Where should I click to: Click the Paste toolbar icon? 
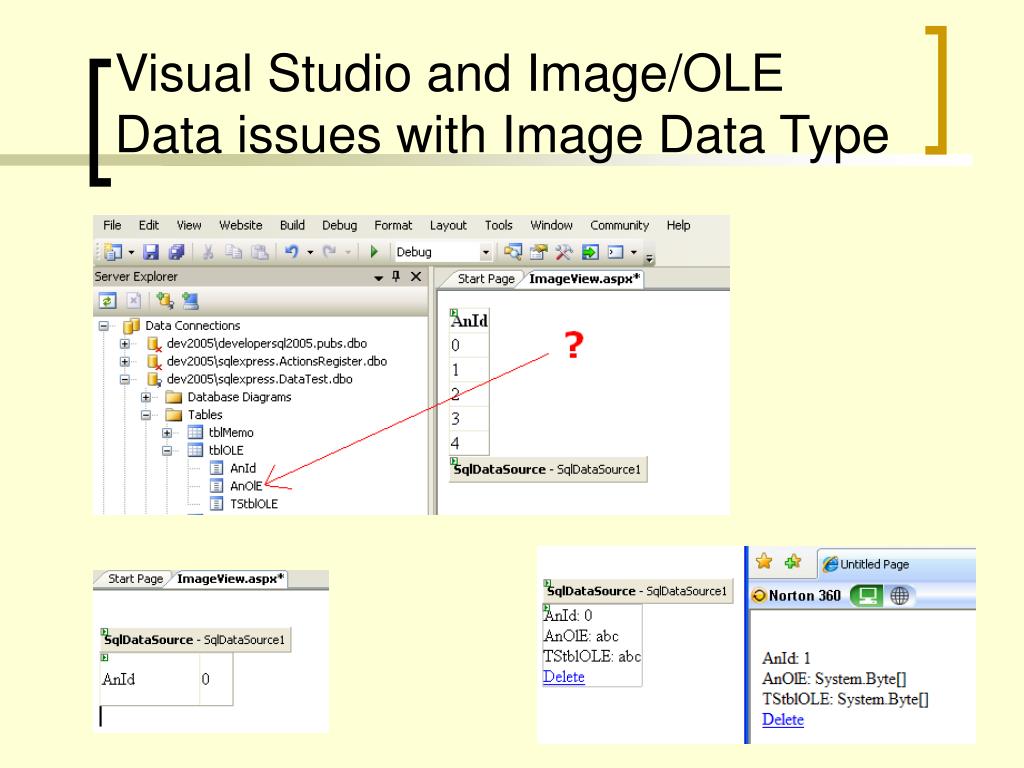click(x=260, y=252)
